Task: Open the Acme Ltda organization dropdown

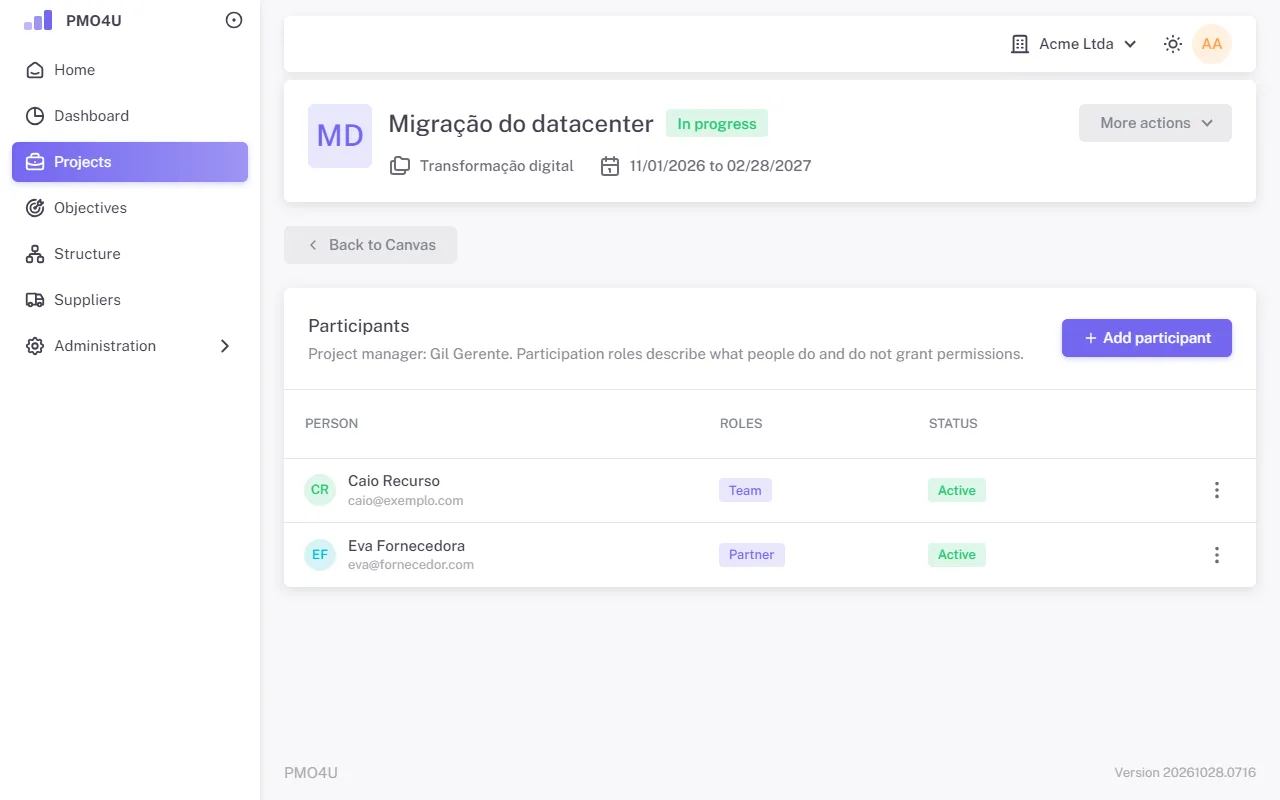Action: point(1074,44)
